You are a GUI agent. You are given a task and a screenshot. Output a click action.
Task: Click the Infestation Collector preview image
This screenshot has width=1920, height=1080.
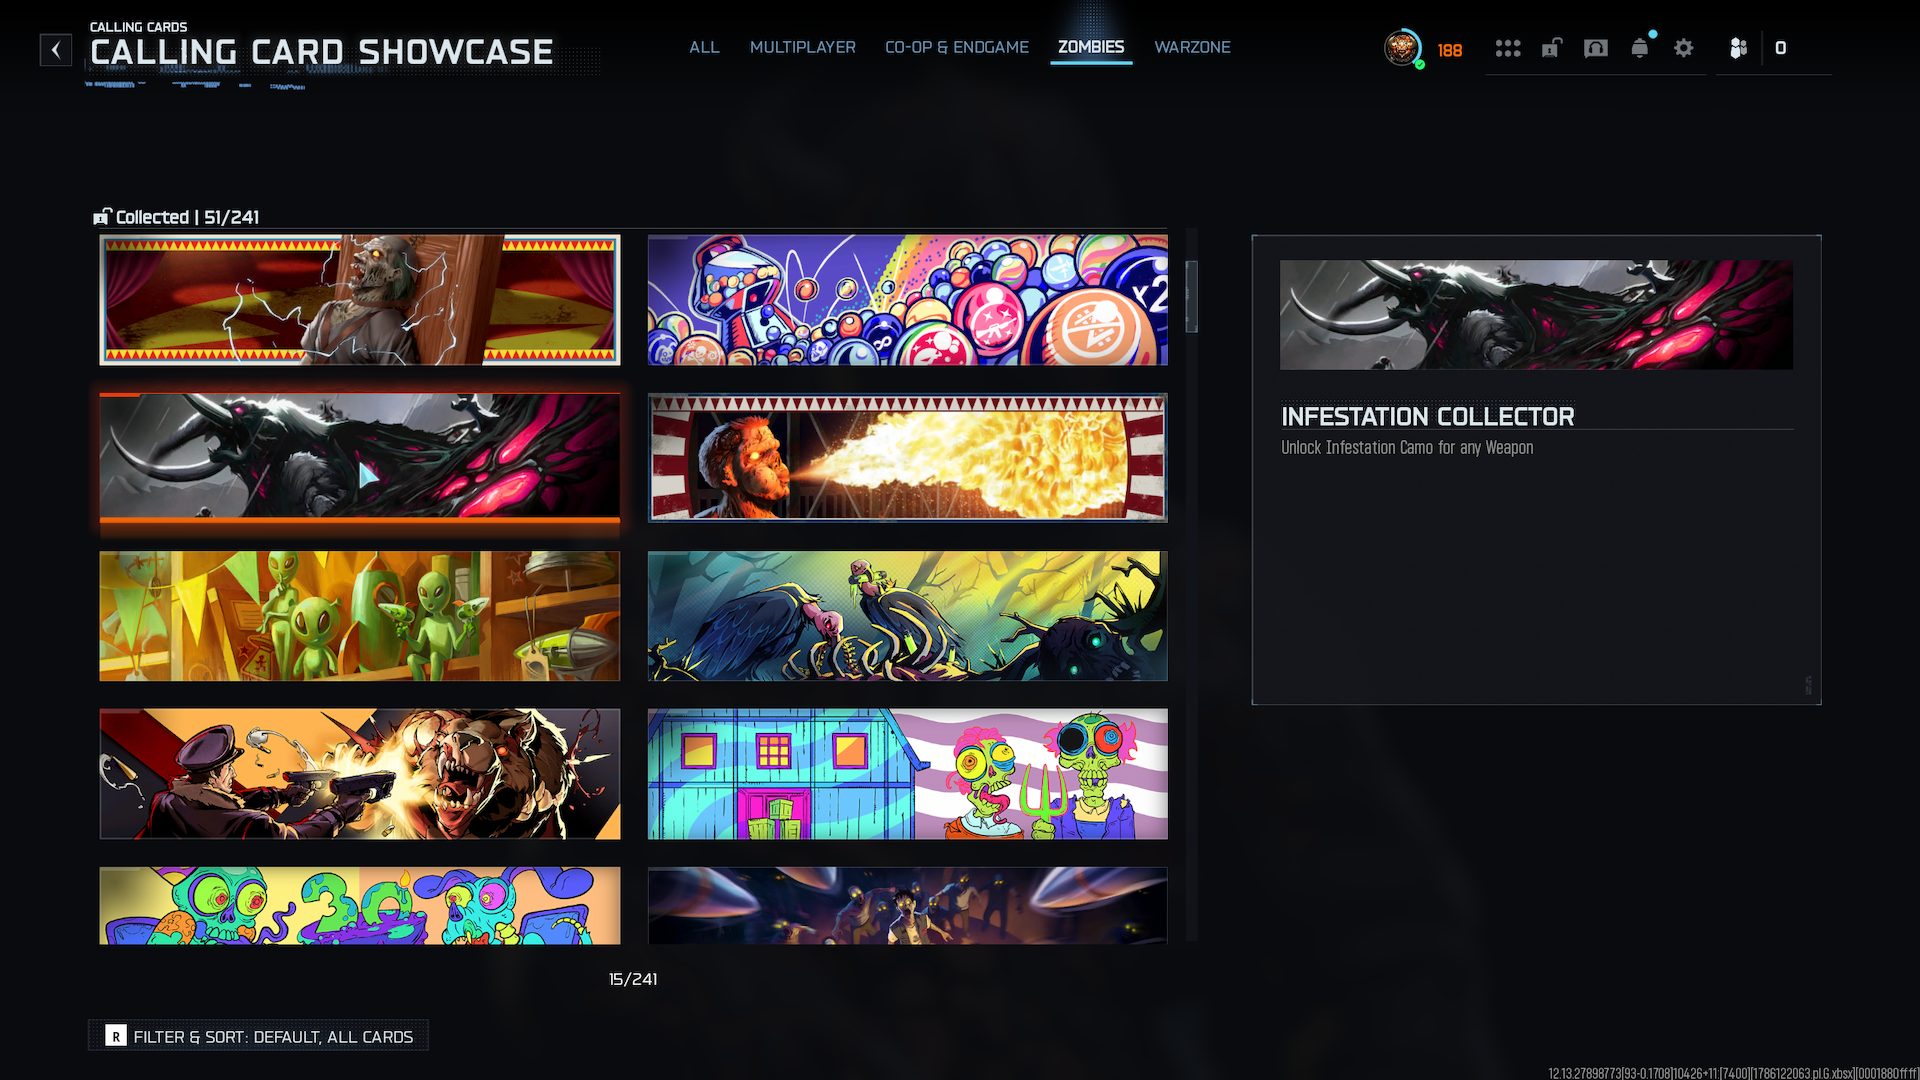click(x=1536, y=315)
